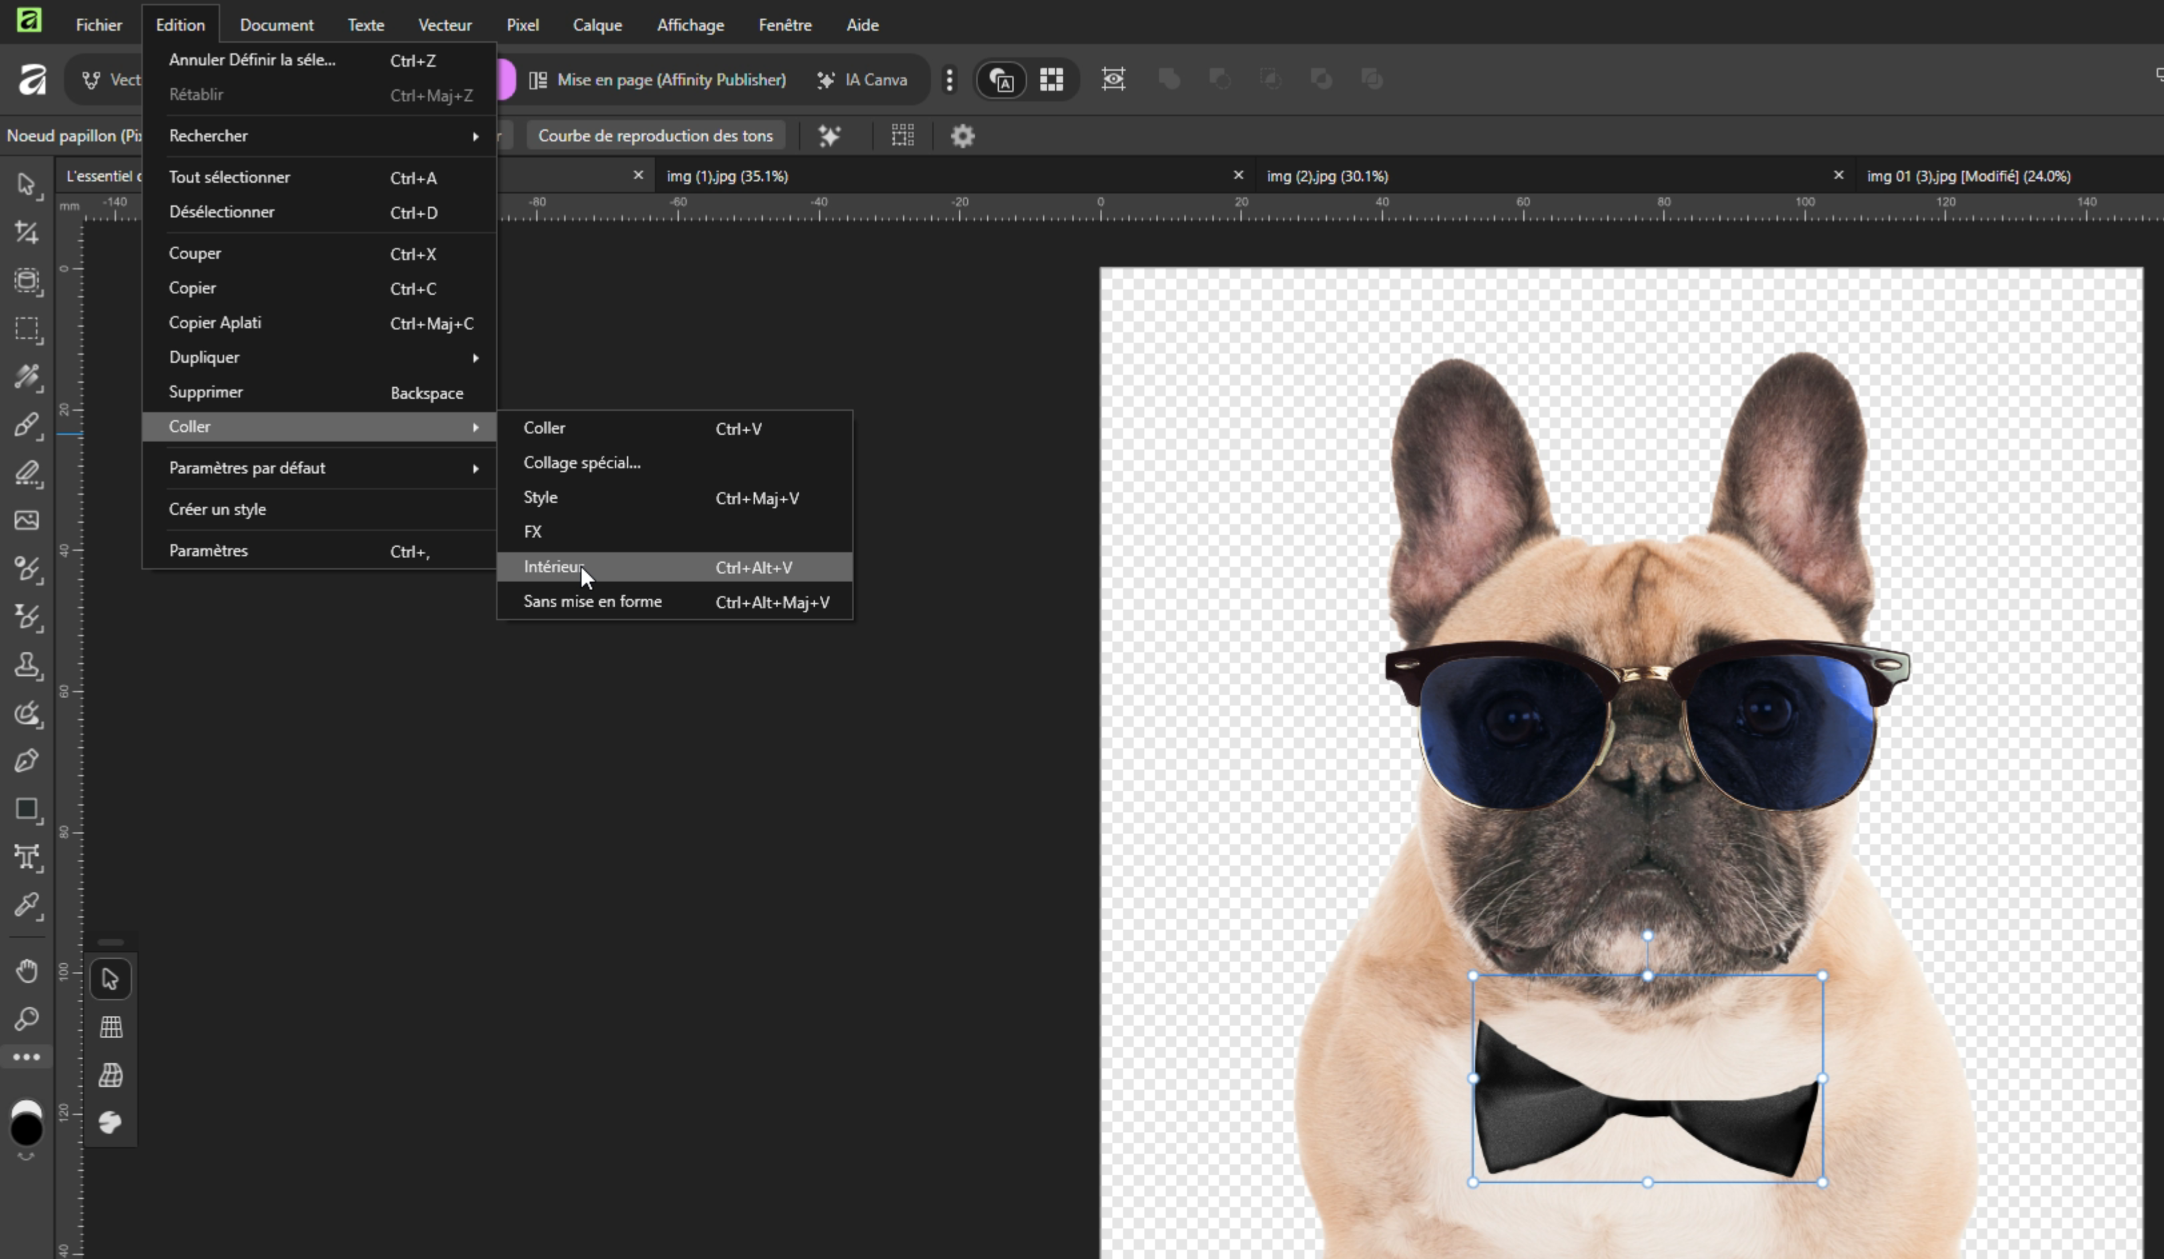
Task: Toggle the preview mode eye icon
Action: tap(1113, 79)
